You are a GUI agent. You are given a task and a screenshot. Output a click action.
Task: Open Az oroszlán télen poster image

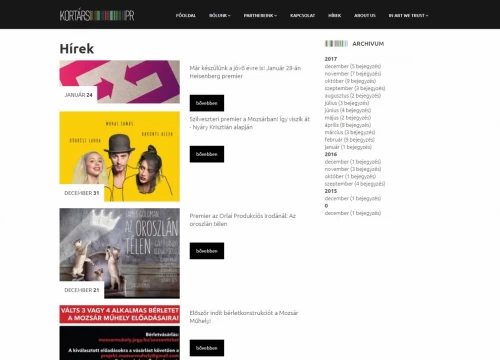[x=120, y=253]
